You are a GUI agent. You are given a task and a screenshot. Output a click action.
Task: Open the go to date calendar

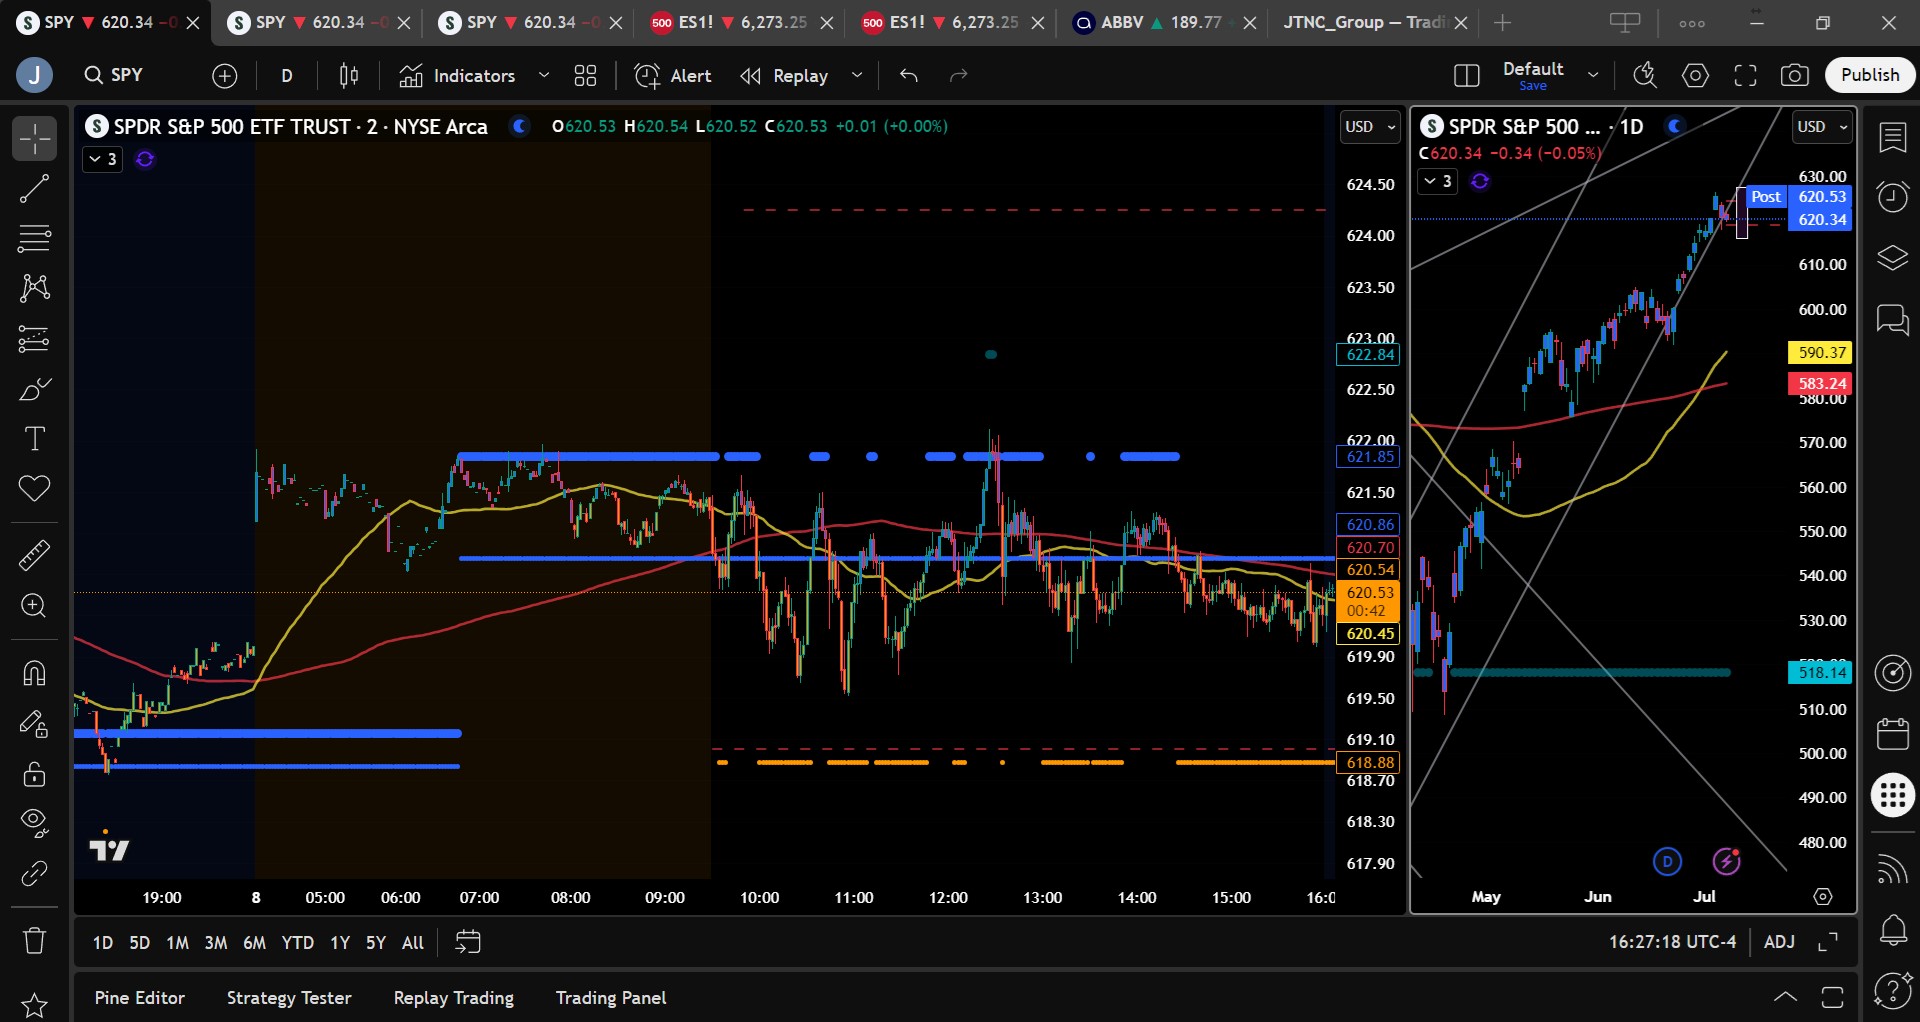pos(468,942)
